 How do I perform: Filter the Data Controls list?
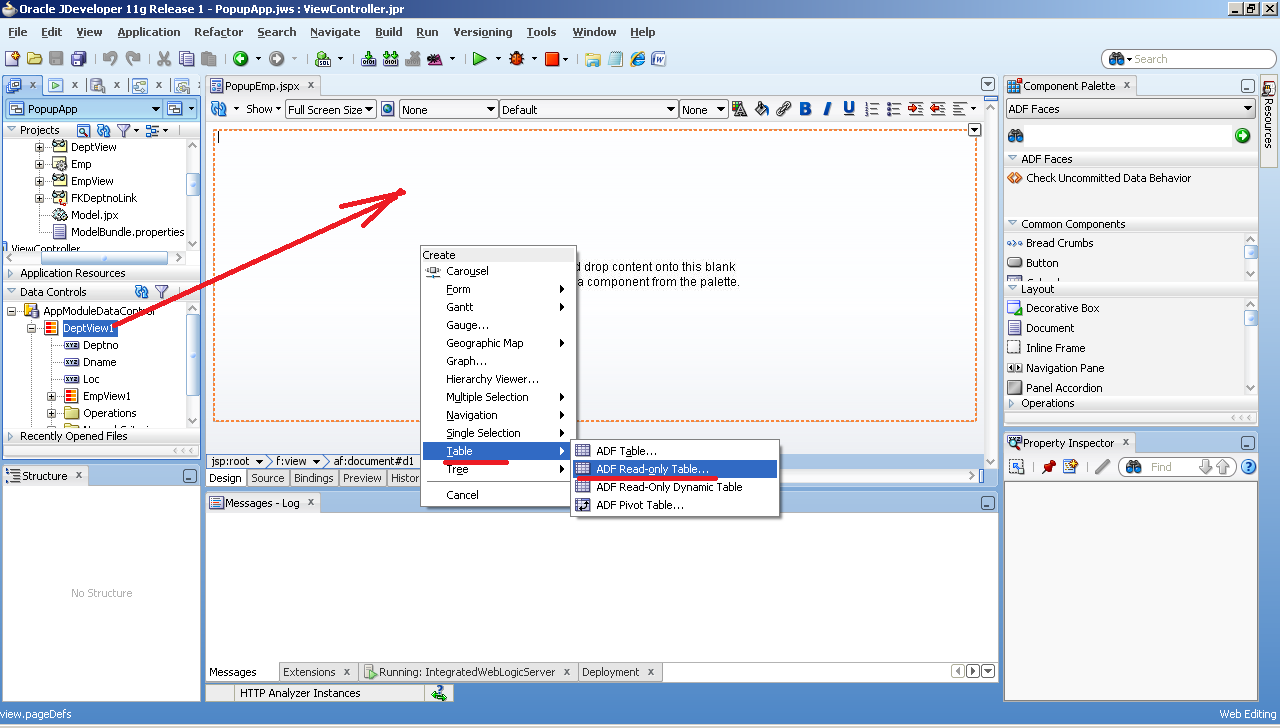[161, 291]
